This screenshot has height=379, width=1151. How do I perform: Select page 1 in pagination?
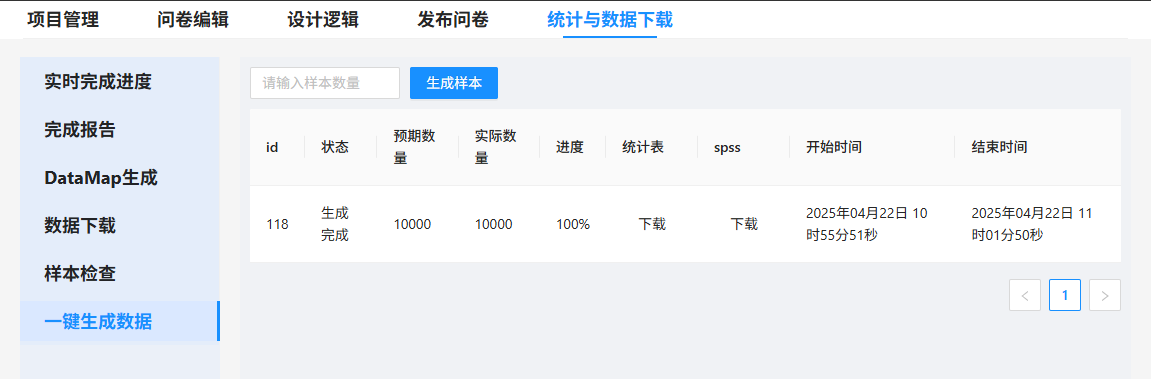coord(1064,295)
